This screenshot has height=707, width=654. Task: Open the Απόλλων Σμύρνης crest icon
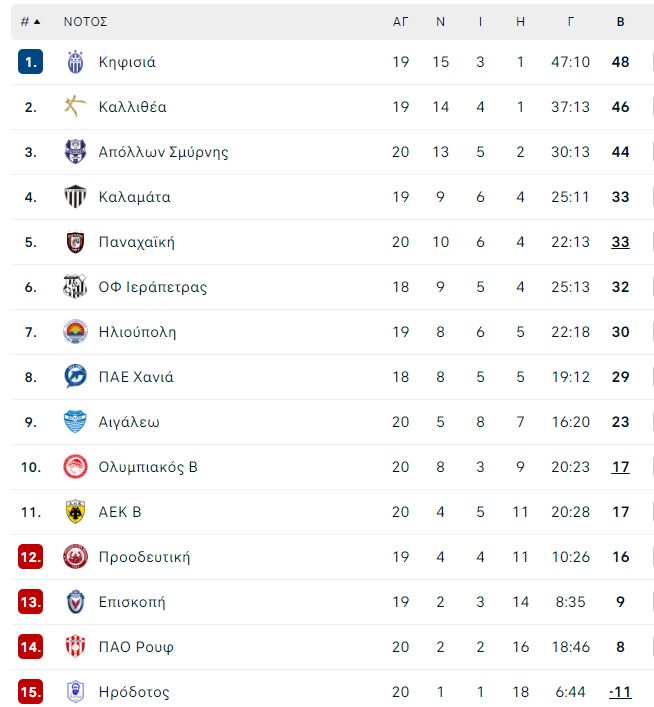(75, 152)
